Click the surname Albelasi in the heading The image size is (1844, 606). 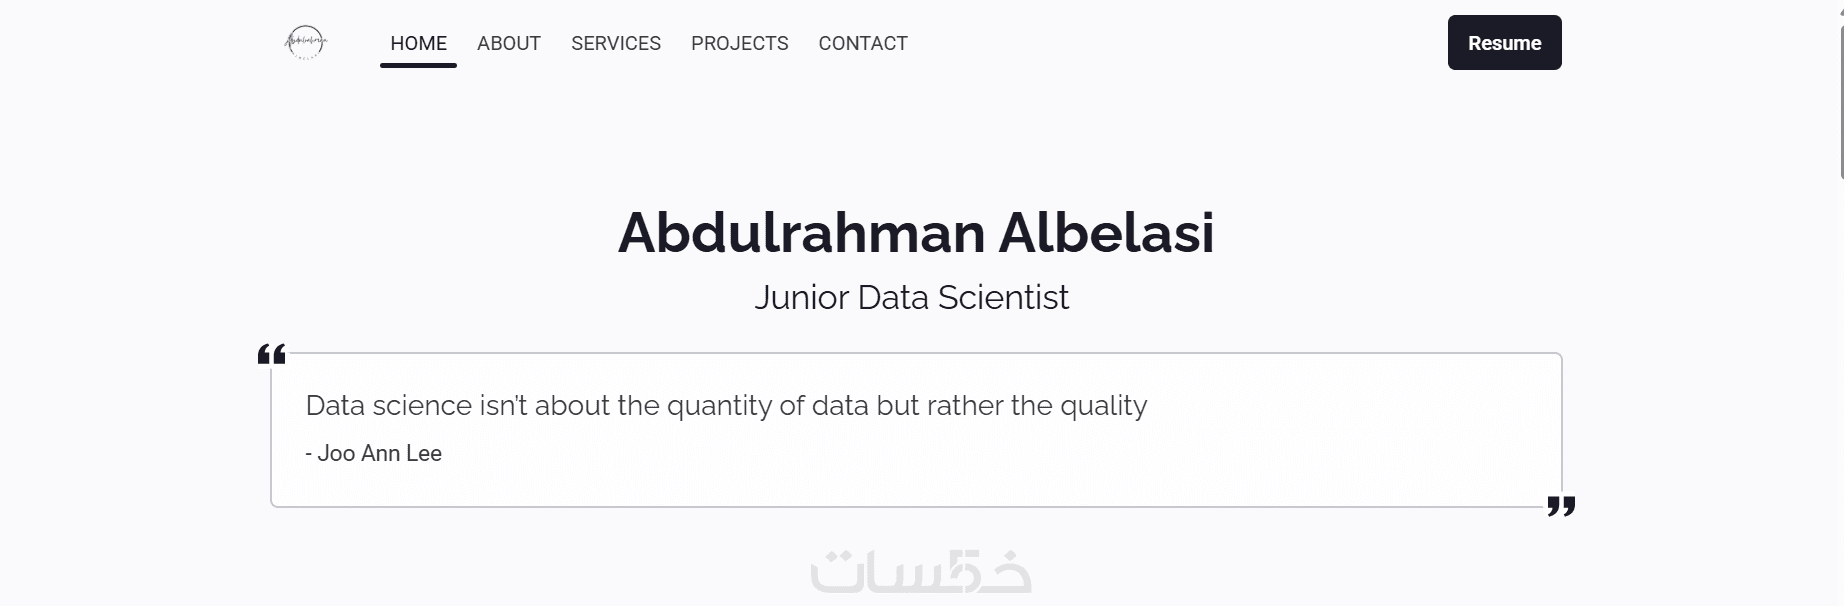1106,233
